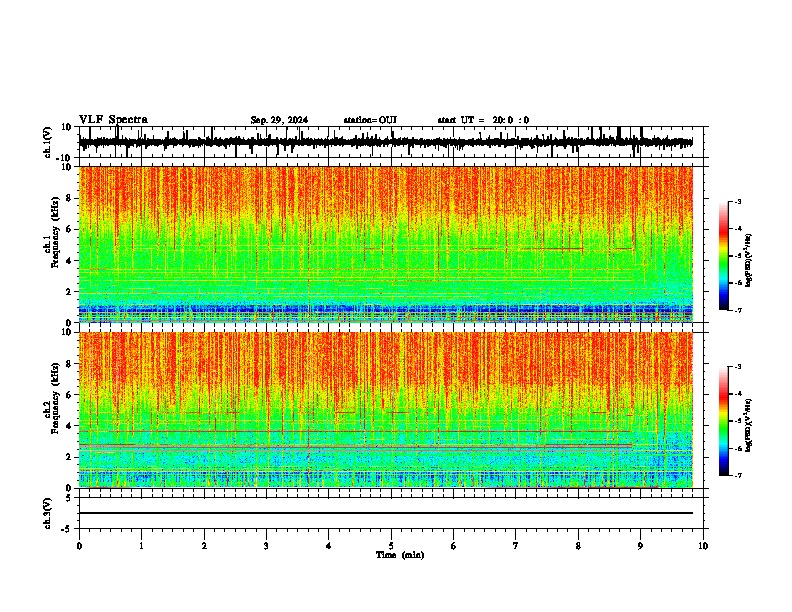The height and width of the screenshot is (612, 792).
Task: Click the start UT 20:0:0 label
Action: click(x=483, y=120)
